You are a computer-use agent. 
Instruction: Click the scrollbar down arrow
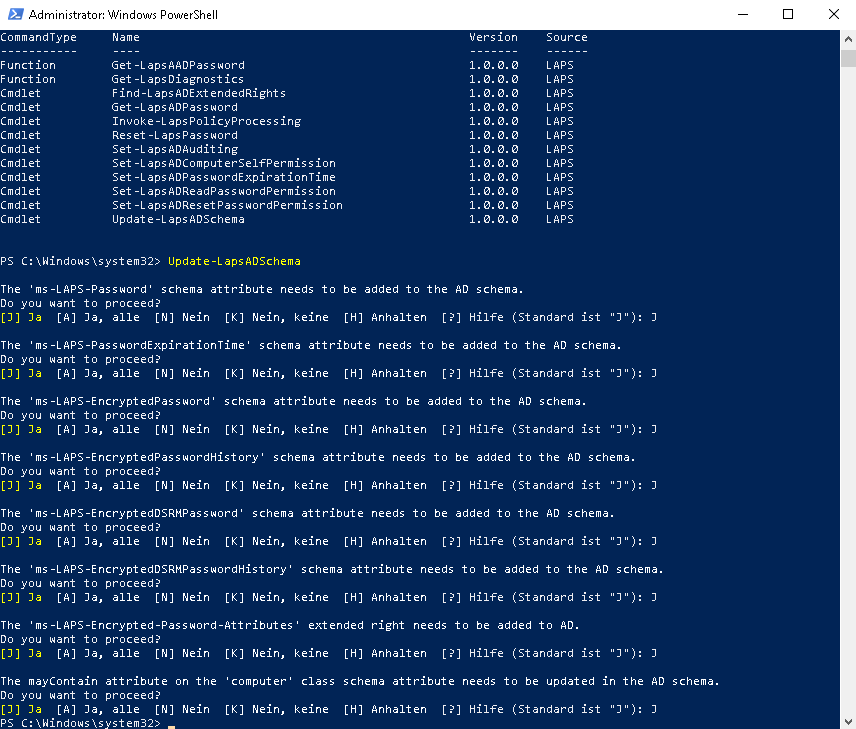click(x=847, y=720)
